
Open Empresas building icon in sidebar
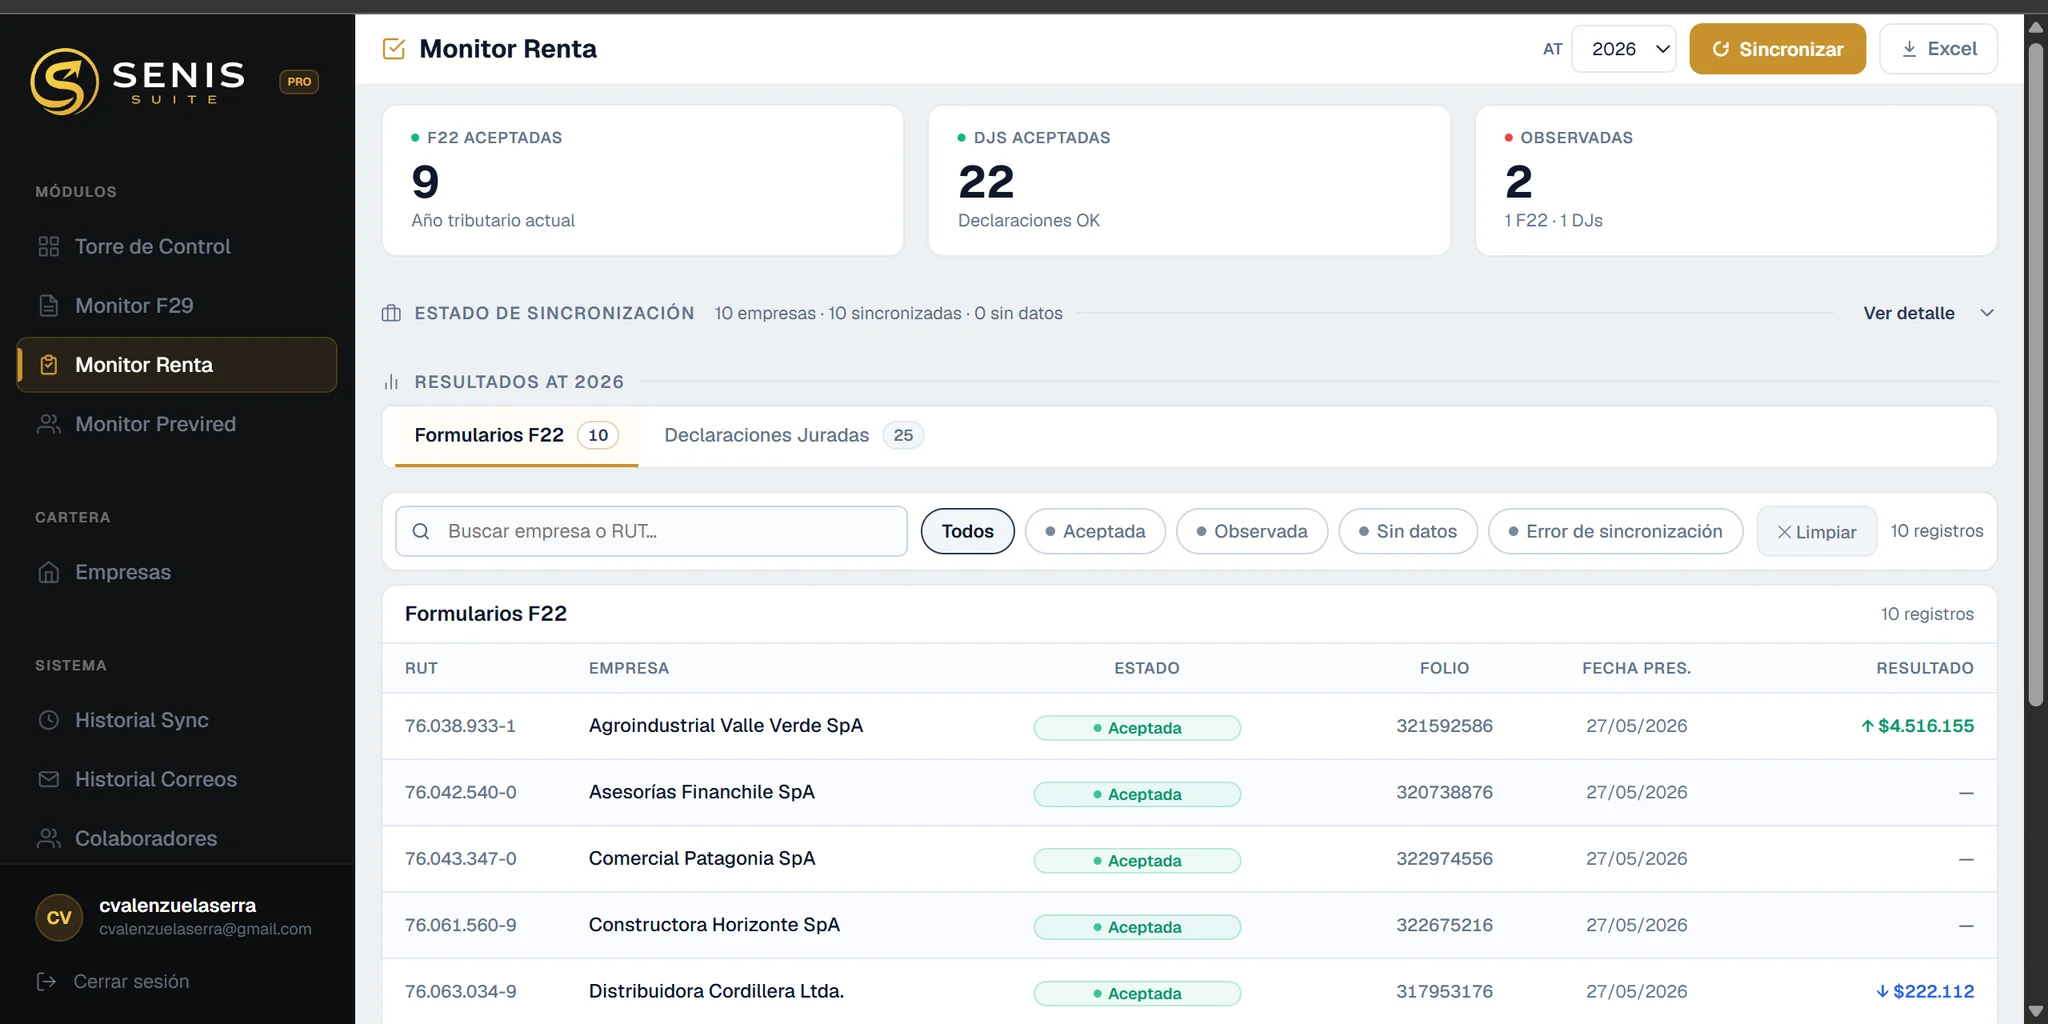click(x=48, y=572)
